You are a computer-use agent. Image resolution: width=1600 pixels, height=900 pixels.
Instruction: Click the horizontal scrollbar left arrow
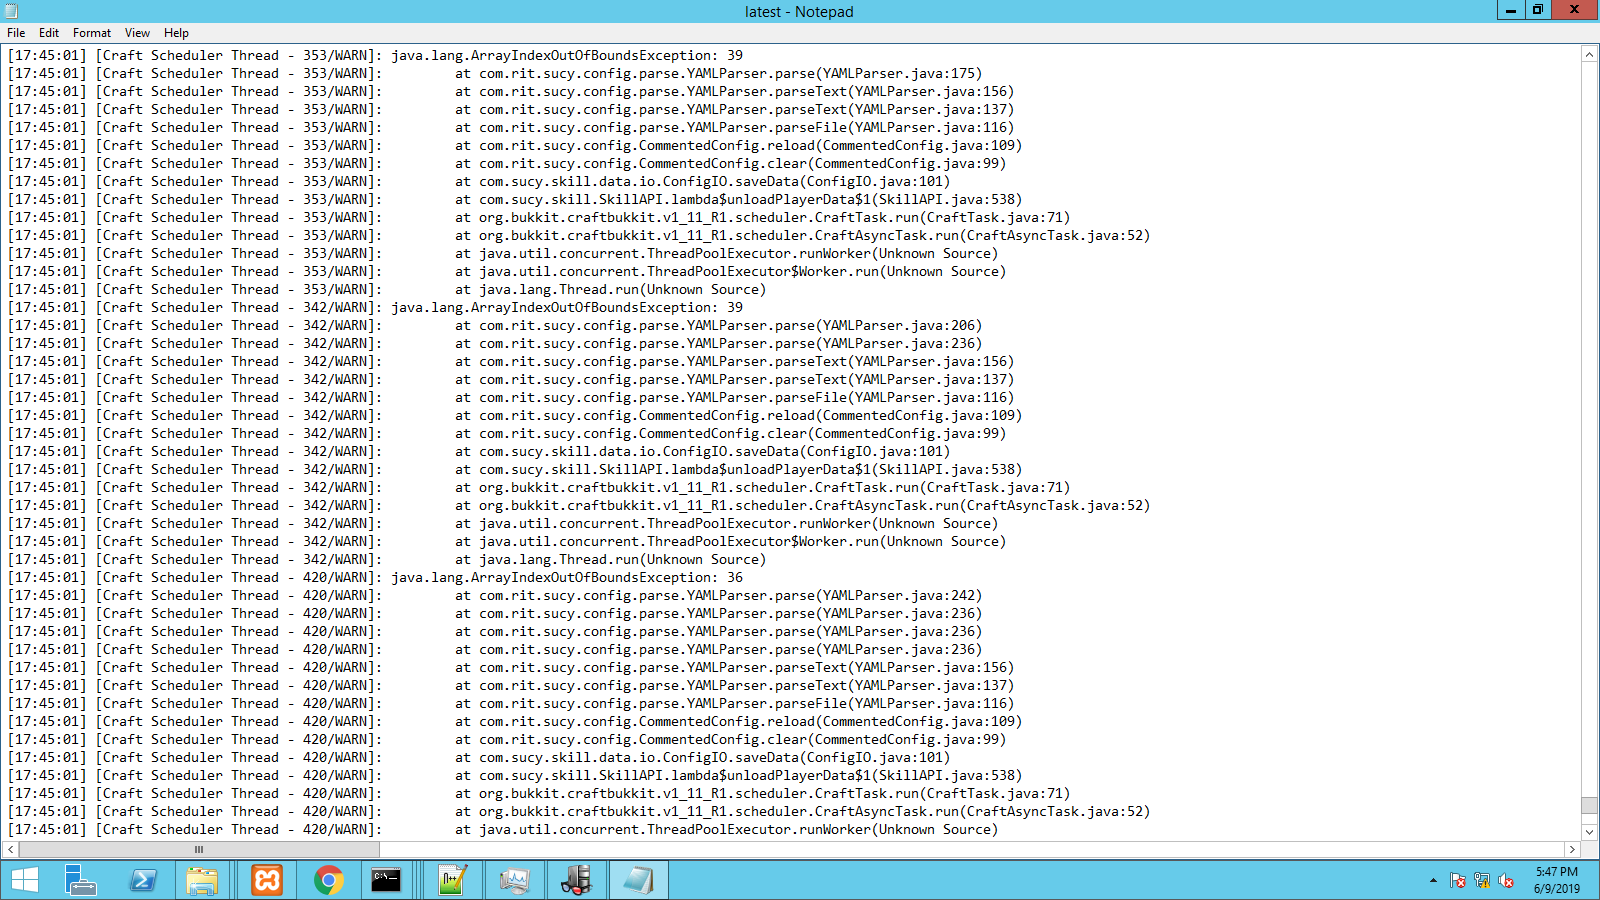(11, 849)
